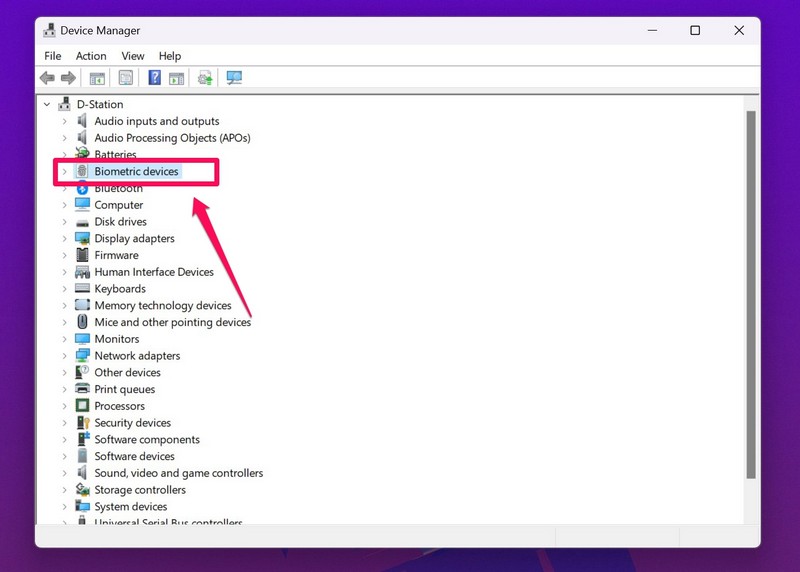Image resolution: width=800 pixels, height=572 pixels.
Task: Open the View menu
Action: tap(133, 56)
